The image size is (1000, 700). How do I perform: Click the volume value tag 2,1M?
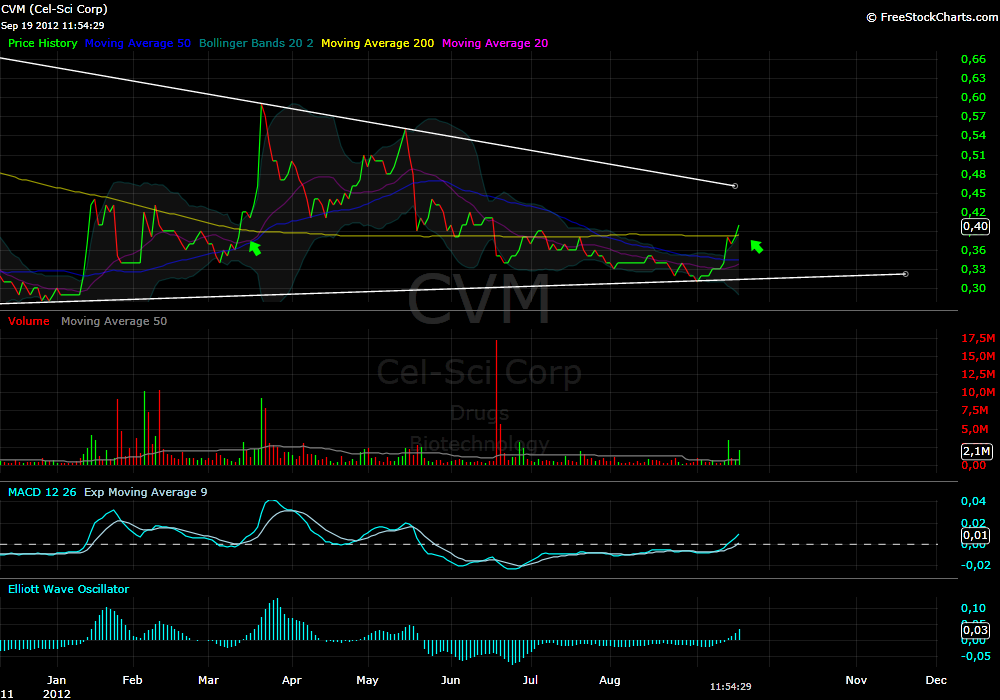tap(975, 451)
